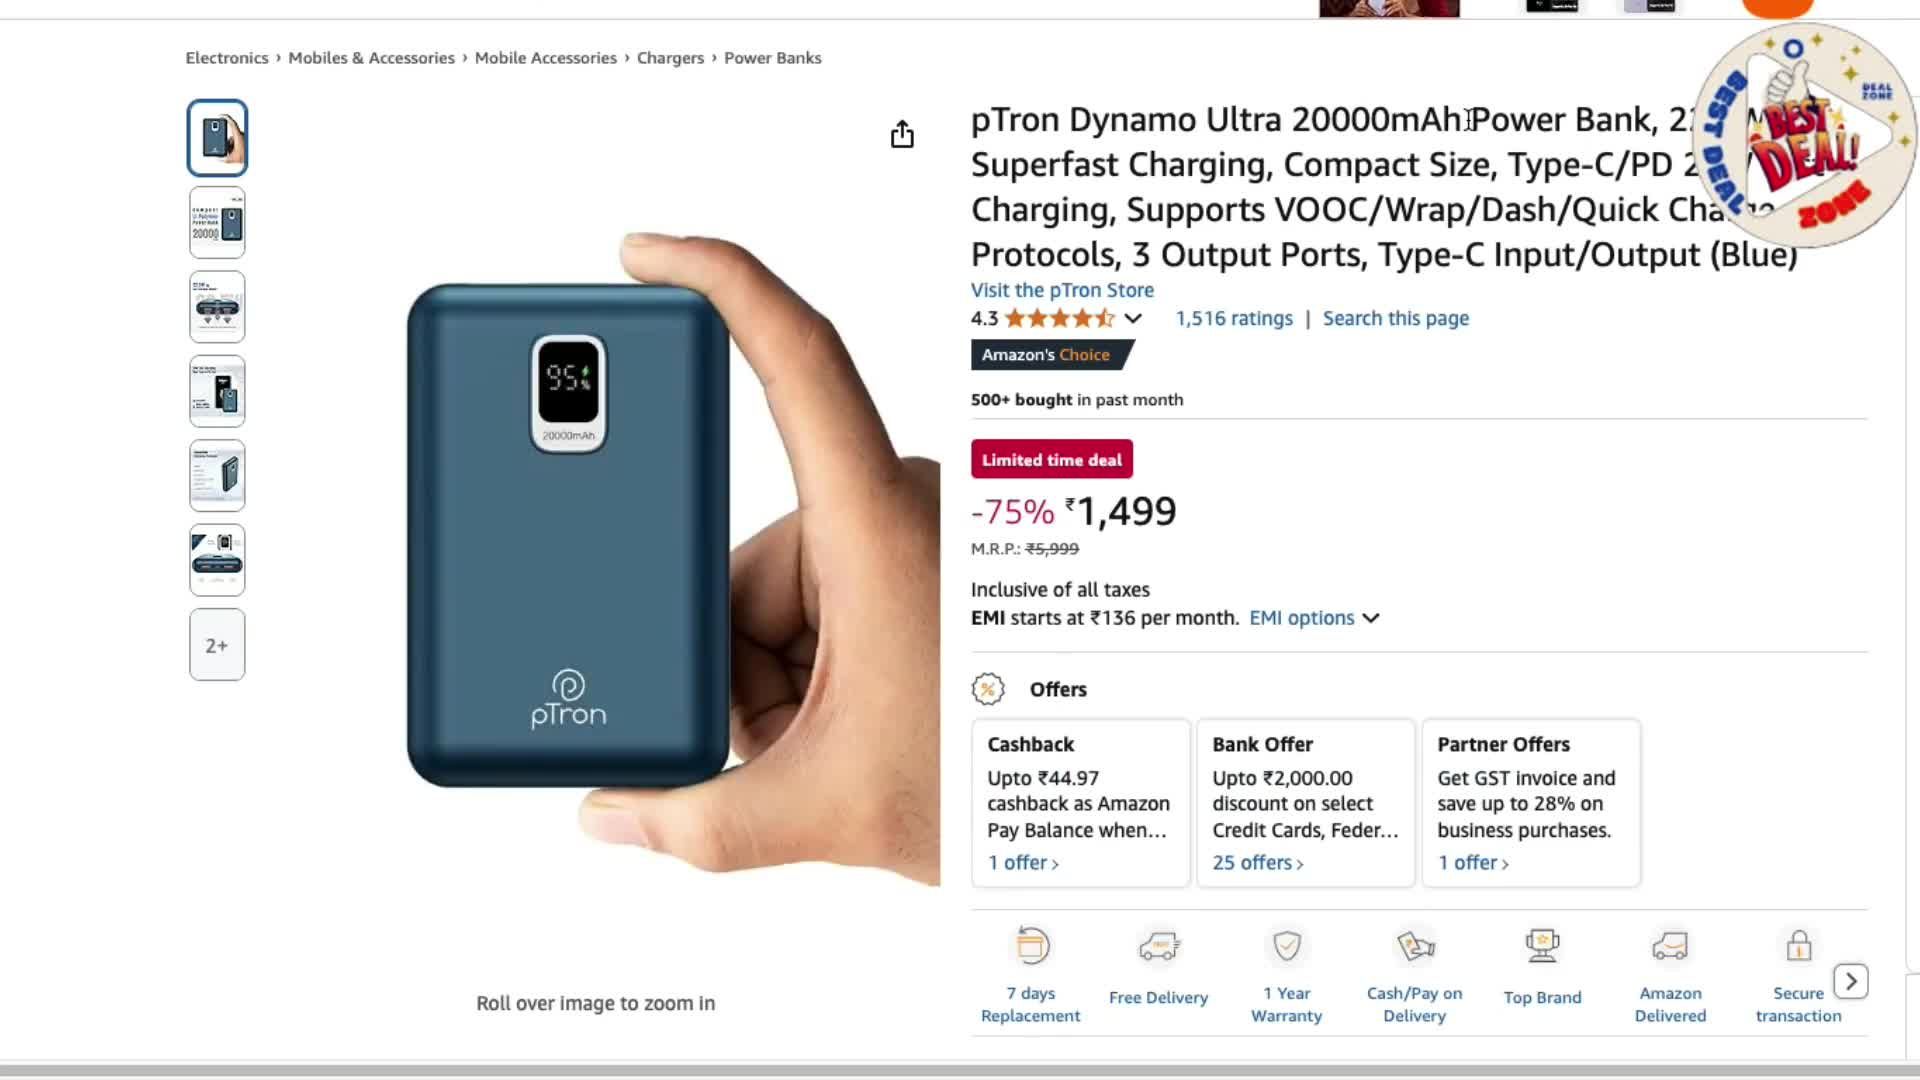View the 25 offers Bank Offer link
This screenshot has width=1920, height=1080.
click(x=1257, y=863)
